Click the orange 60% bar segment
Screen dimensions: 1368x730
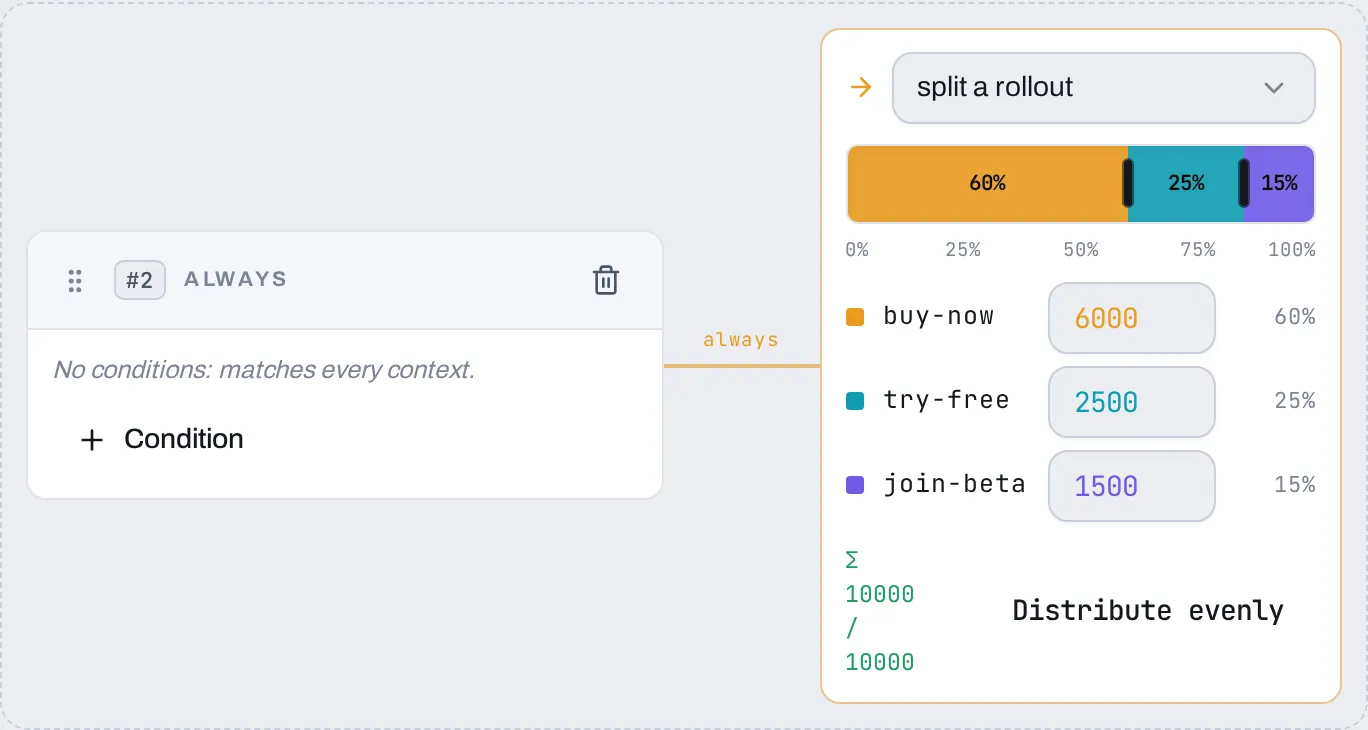(x=987, y=183)
